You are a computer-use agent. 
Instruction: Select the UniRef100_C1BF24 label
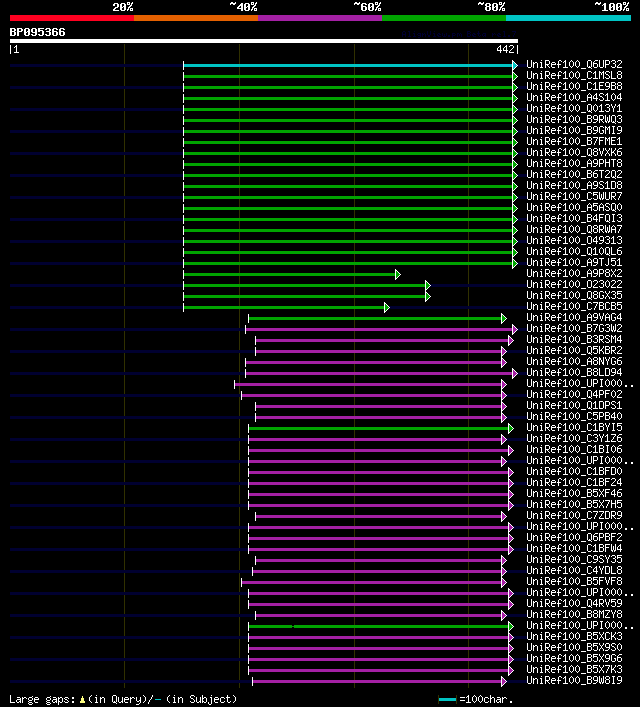pyautogui.click(x=574, y=482)
